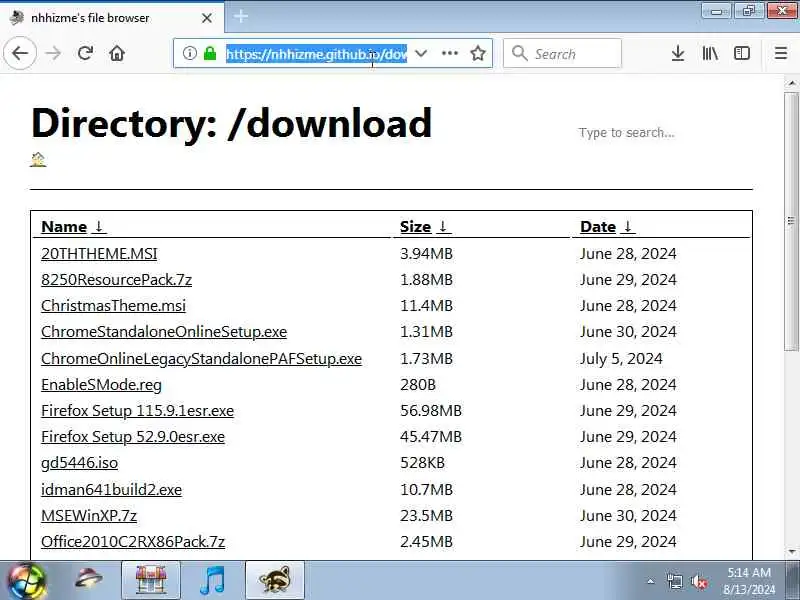Open EnableSMode.reg file link
The width and height of the screenshot is (800, 600).
pos(101,385)
